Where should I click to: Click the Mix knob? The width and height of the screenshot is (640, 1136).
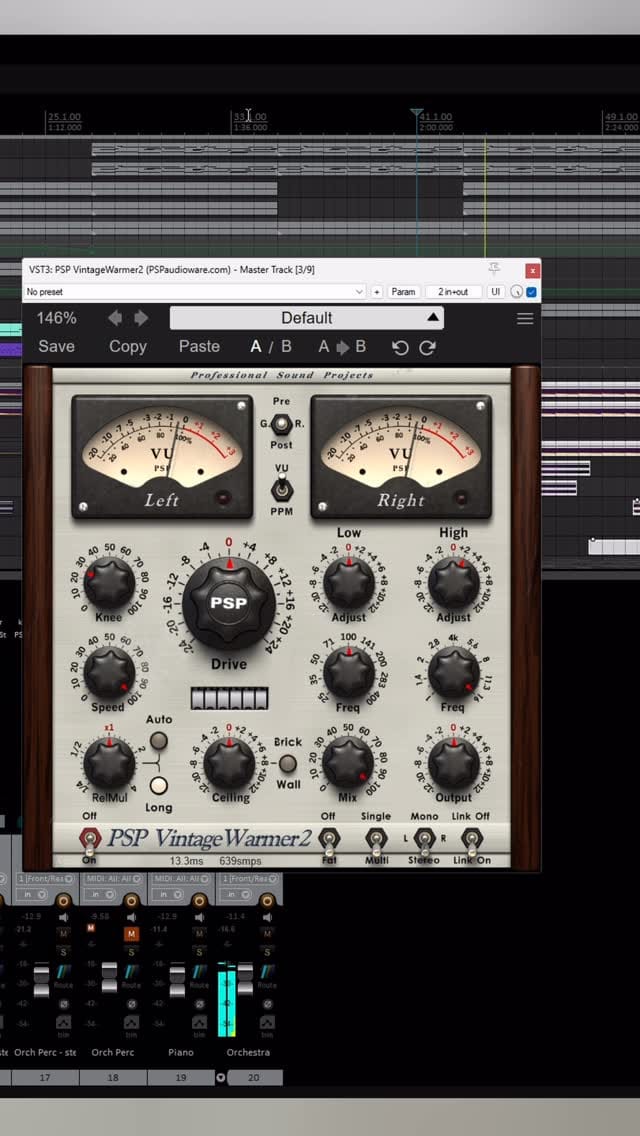[x=349, y=764]
